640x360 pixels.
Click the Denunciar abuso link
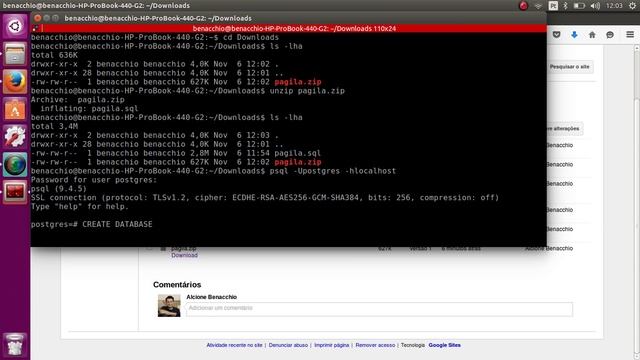coord(288,345)
